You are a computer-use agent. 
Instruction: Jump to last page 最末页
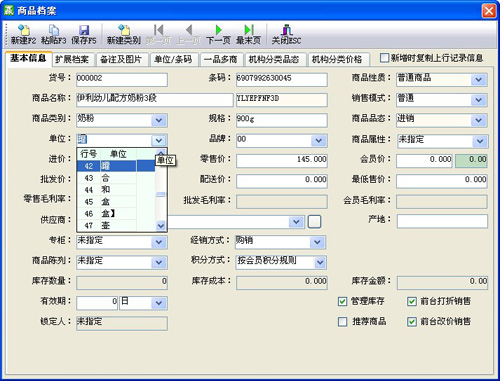(248, 35)
